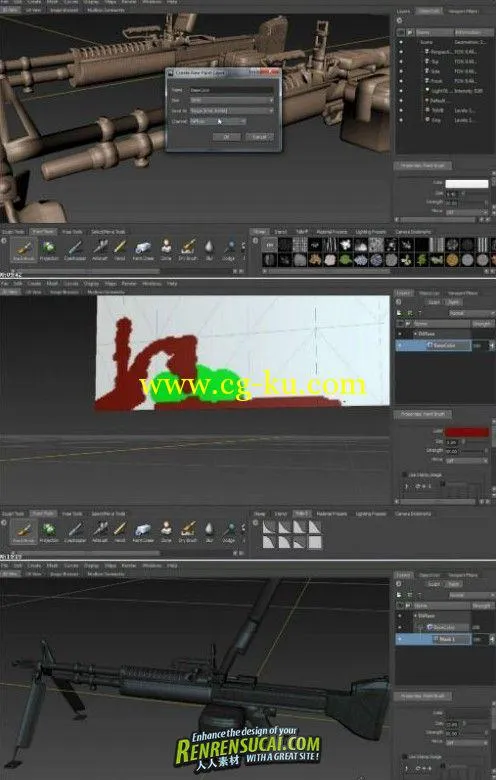Select Mask 1 layer in bottom window

[433, 639]
